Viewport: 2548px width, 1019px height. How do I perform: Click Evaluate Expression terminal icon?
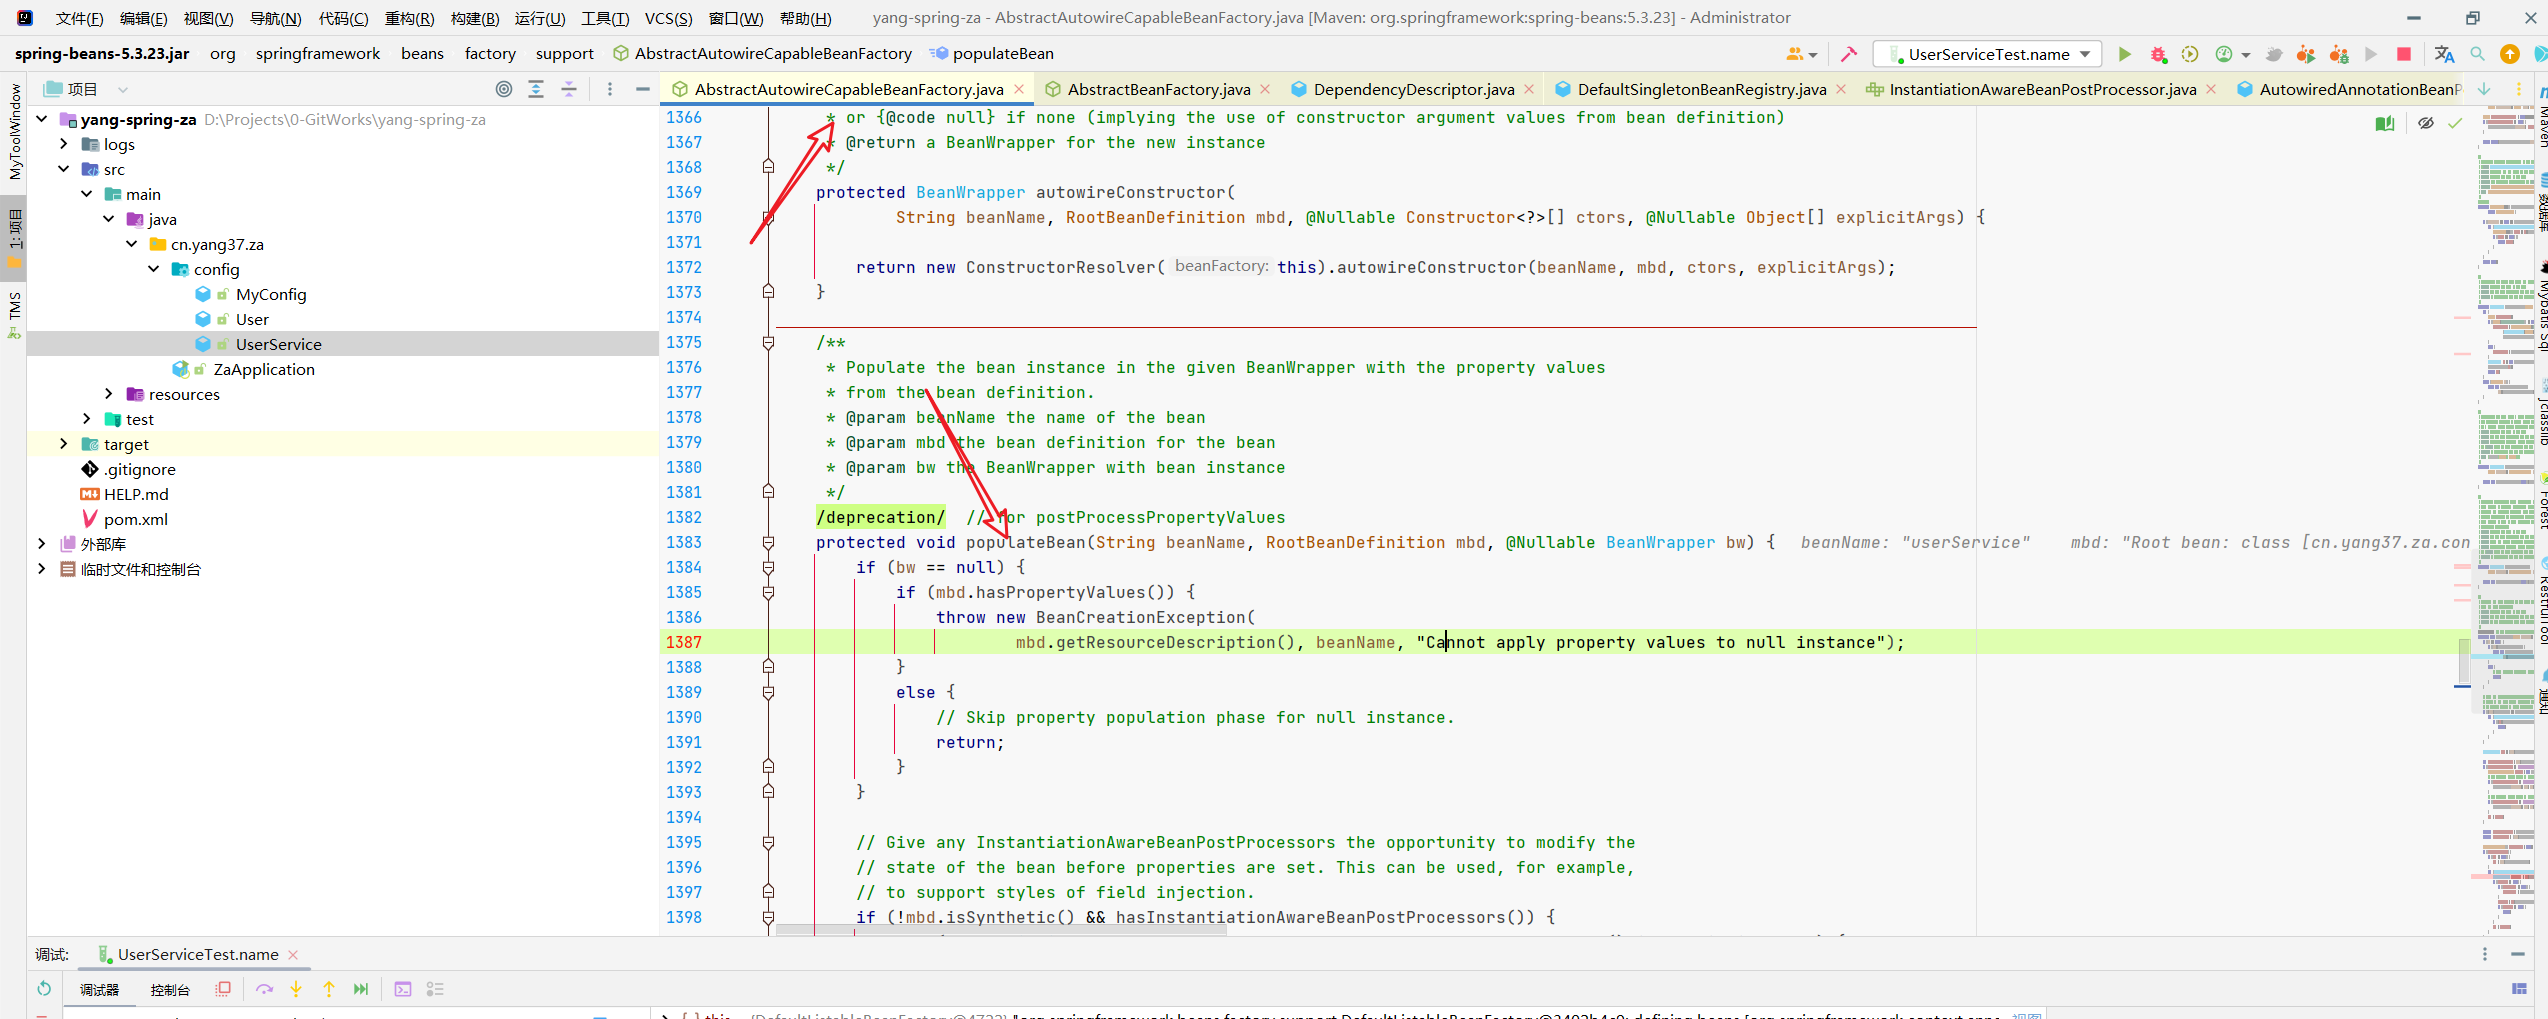[403, 989]
